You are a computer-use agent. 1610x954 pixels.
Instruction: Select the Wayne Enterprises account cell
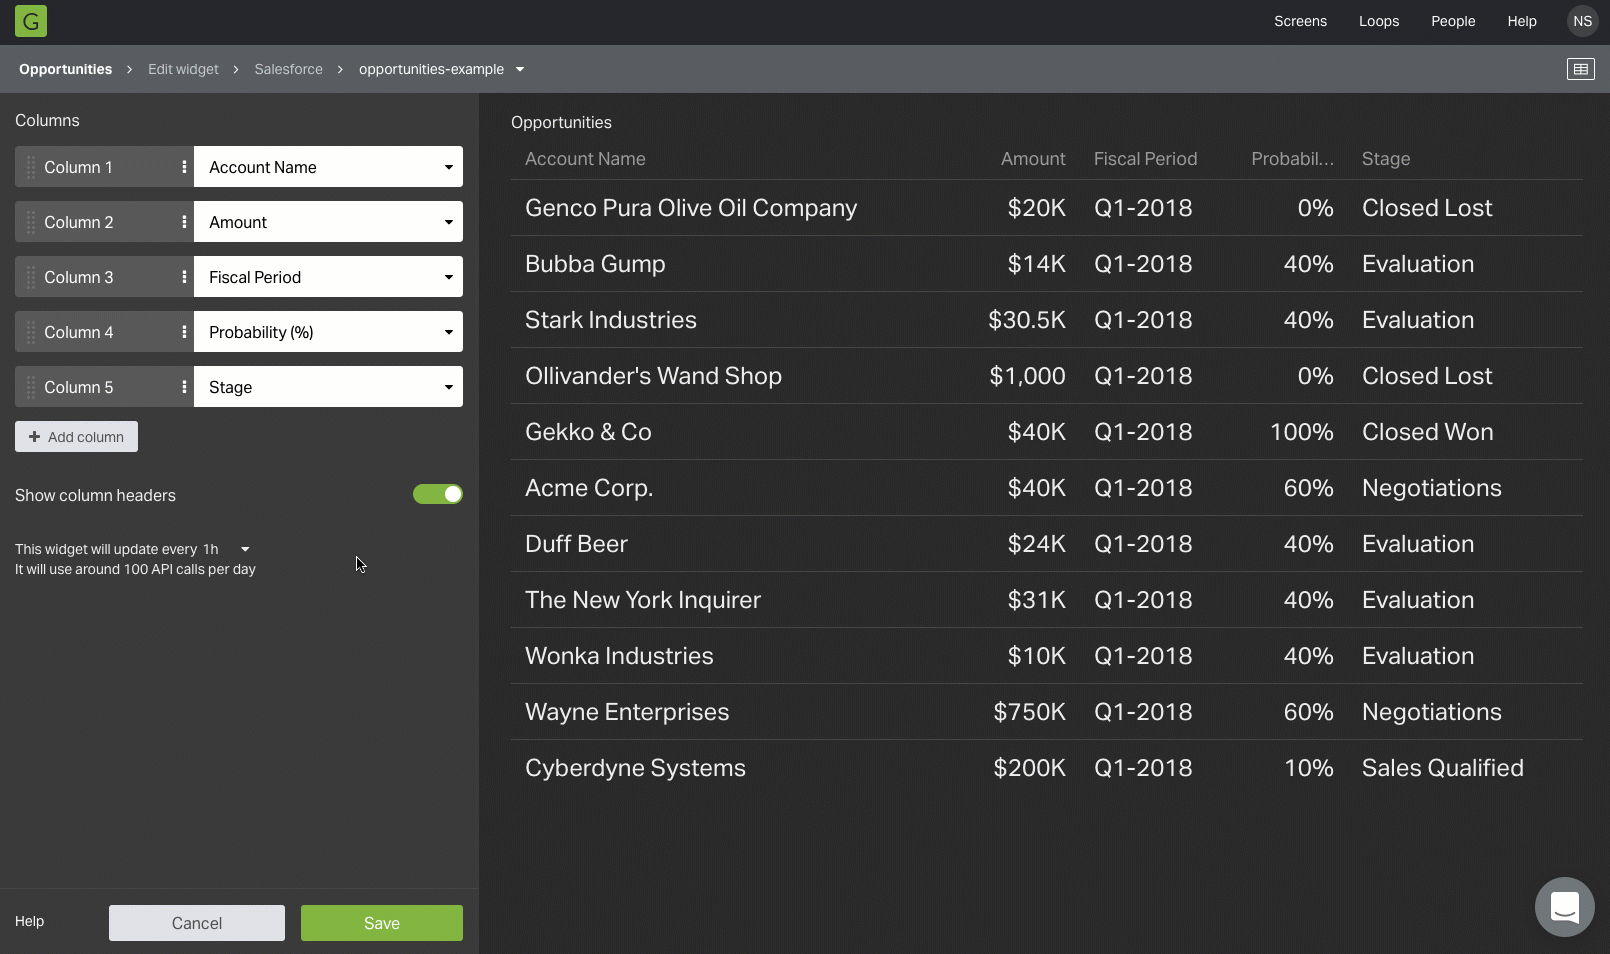point(627,712)
